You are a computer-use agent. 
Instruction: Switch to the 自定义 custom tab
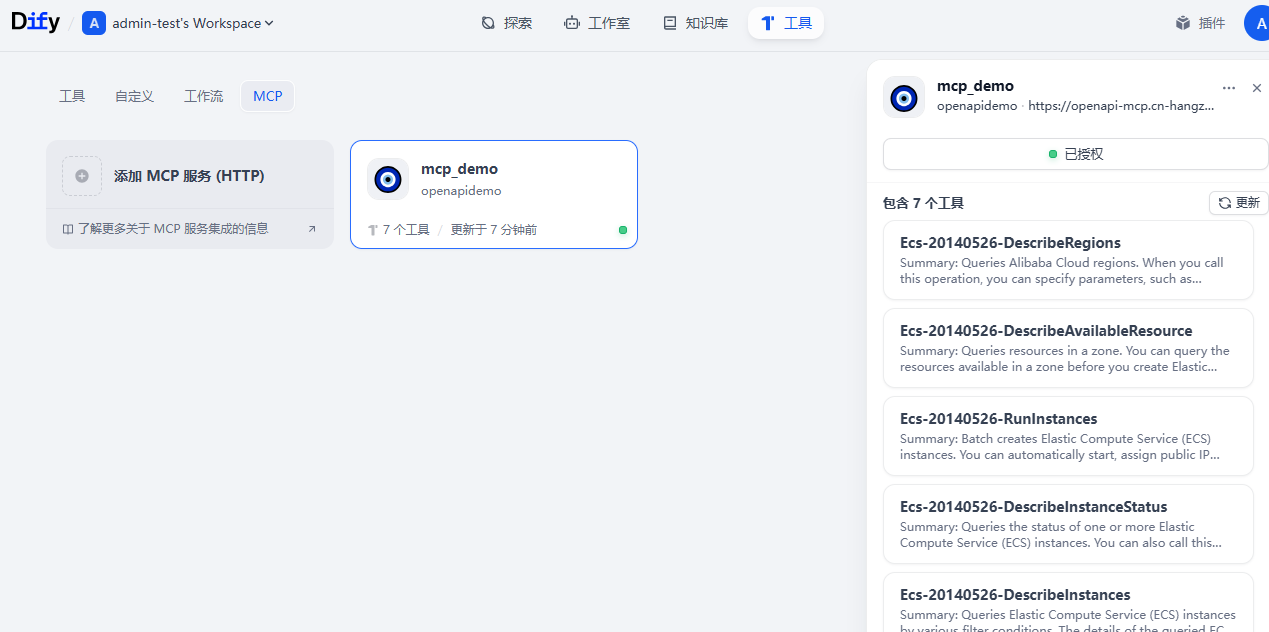[x=134, y=96]
